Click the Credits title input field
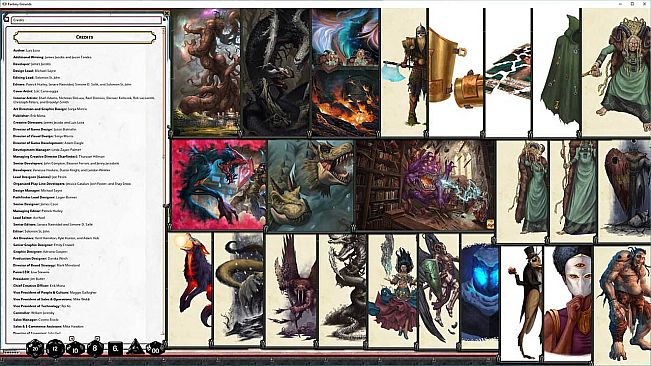 coord(86,20)
